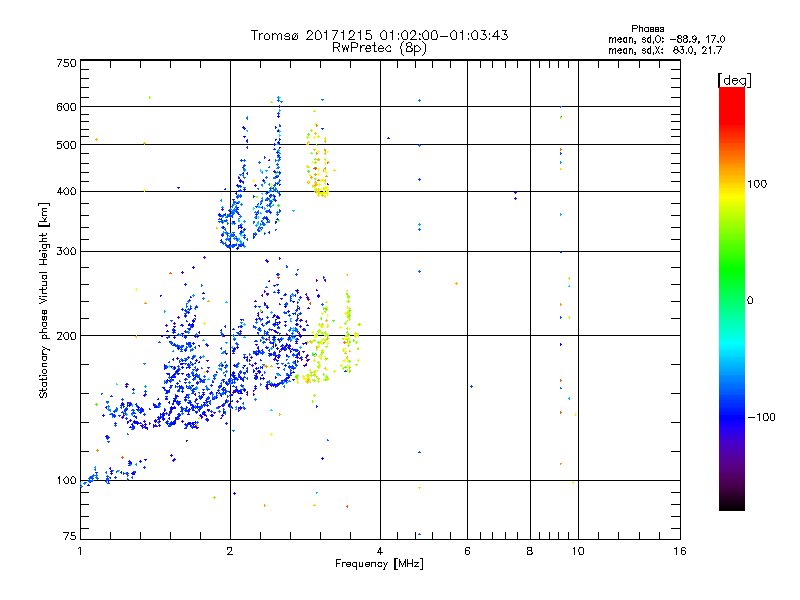Viewport: 800px width, 600px height.
Task: Click the y-axis label '75'
Action: coord(70,536)
